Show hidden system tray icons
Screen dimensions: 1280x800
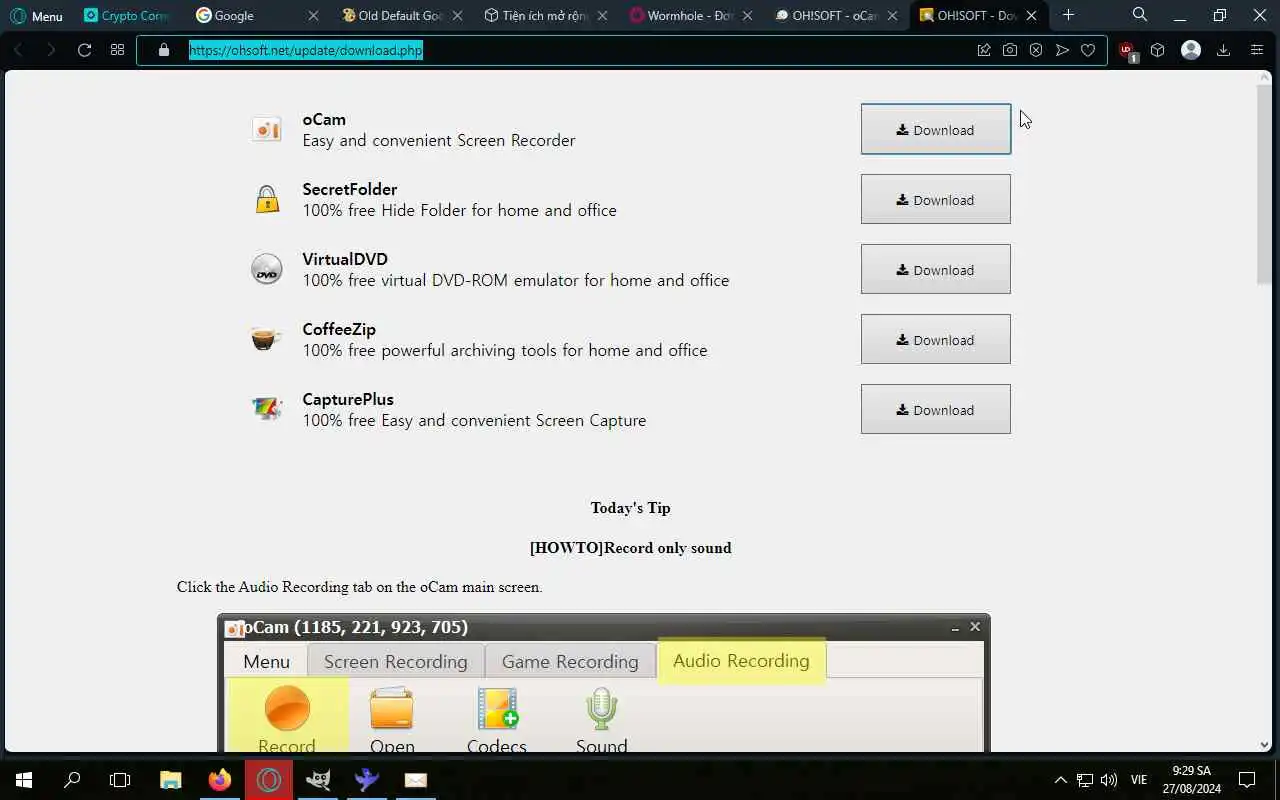pyautogui.click(x=1061, y=780)
